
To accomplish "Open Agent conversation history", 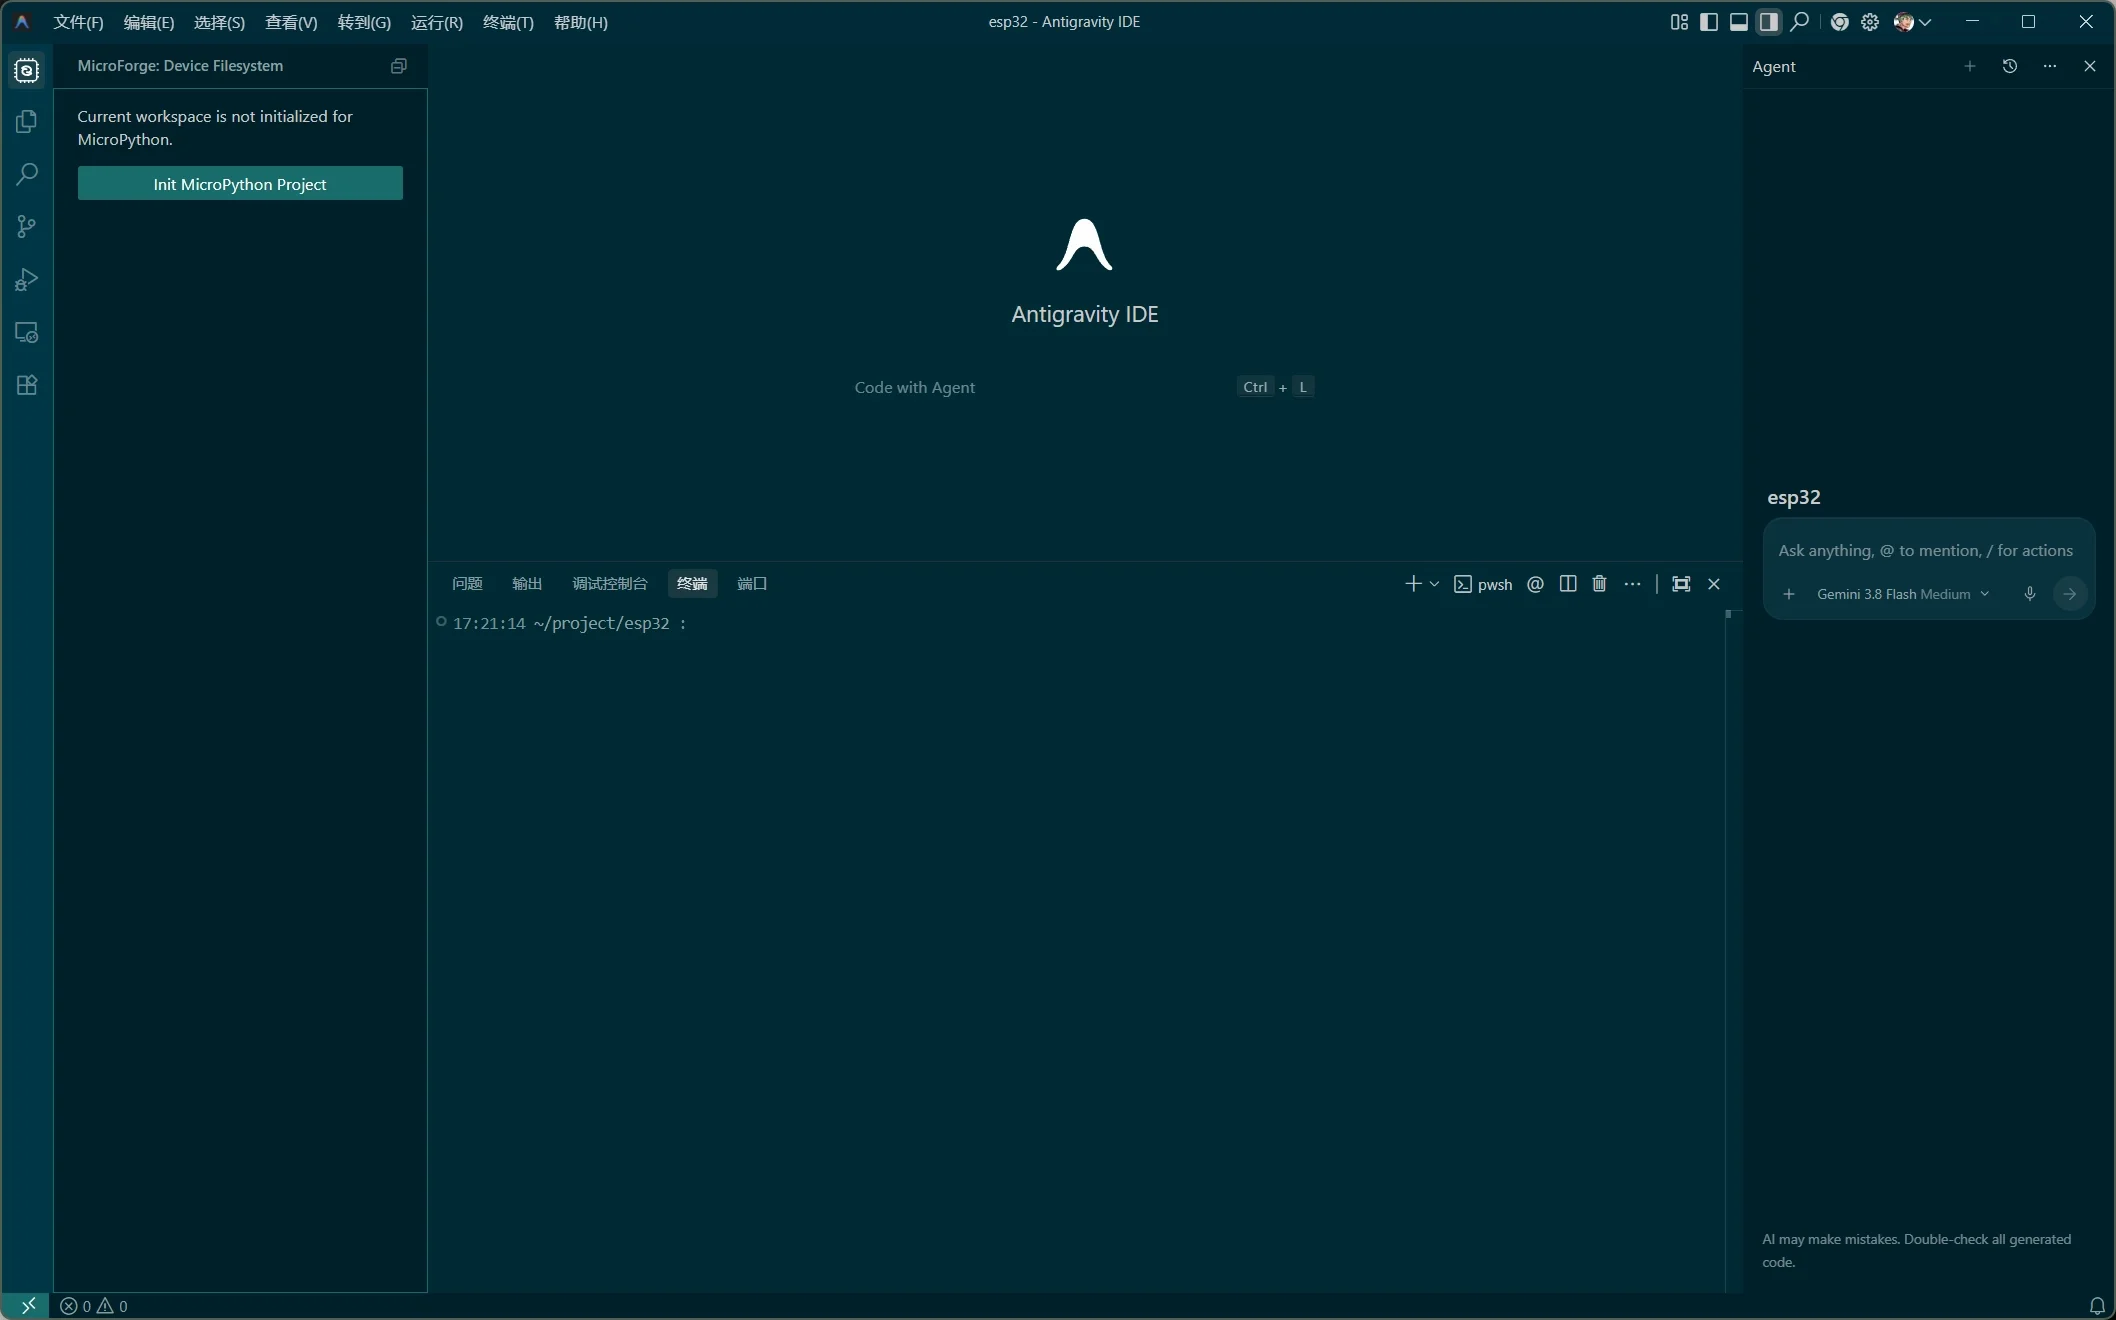I will tap(2010, 66).
